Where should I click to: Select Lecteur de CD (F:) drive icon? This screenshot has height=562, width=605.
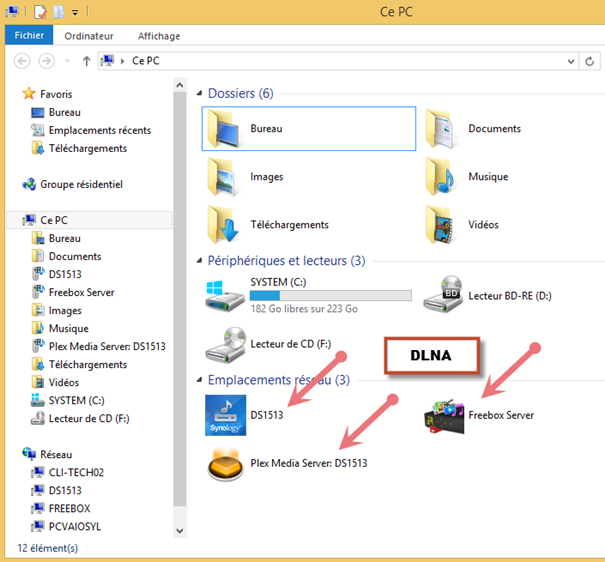click(226, 344)
